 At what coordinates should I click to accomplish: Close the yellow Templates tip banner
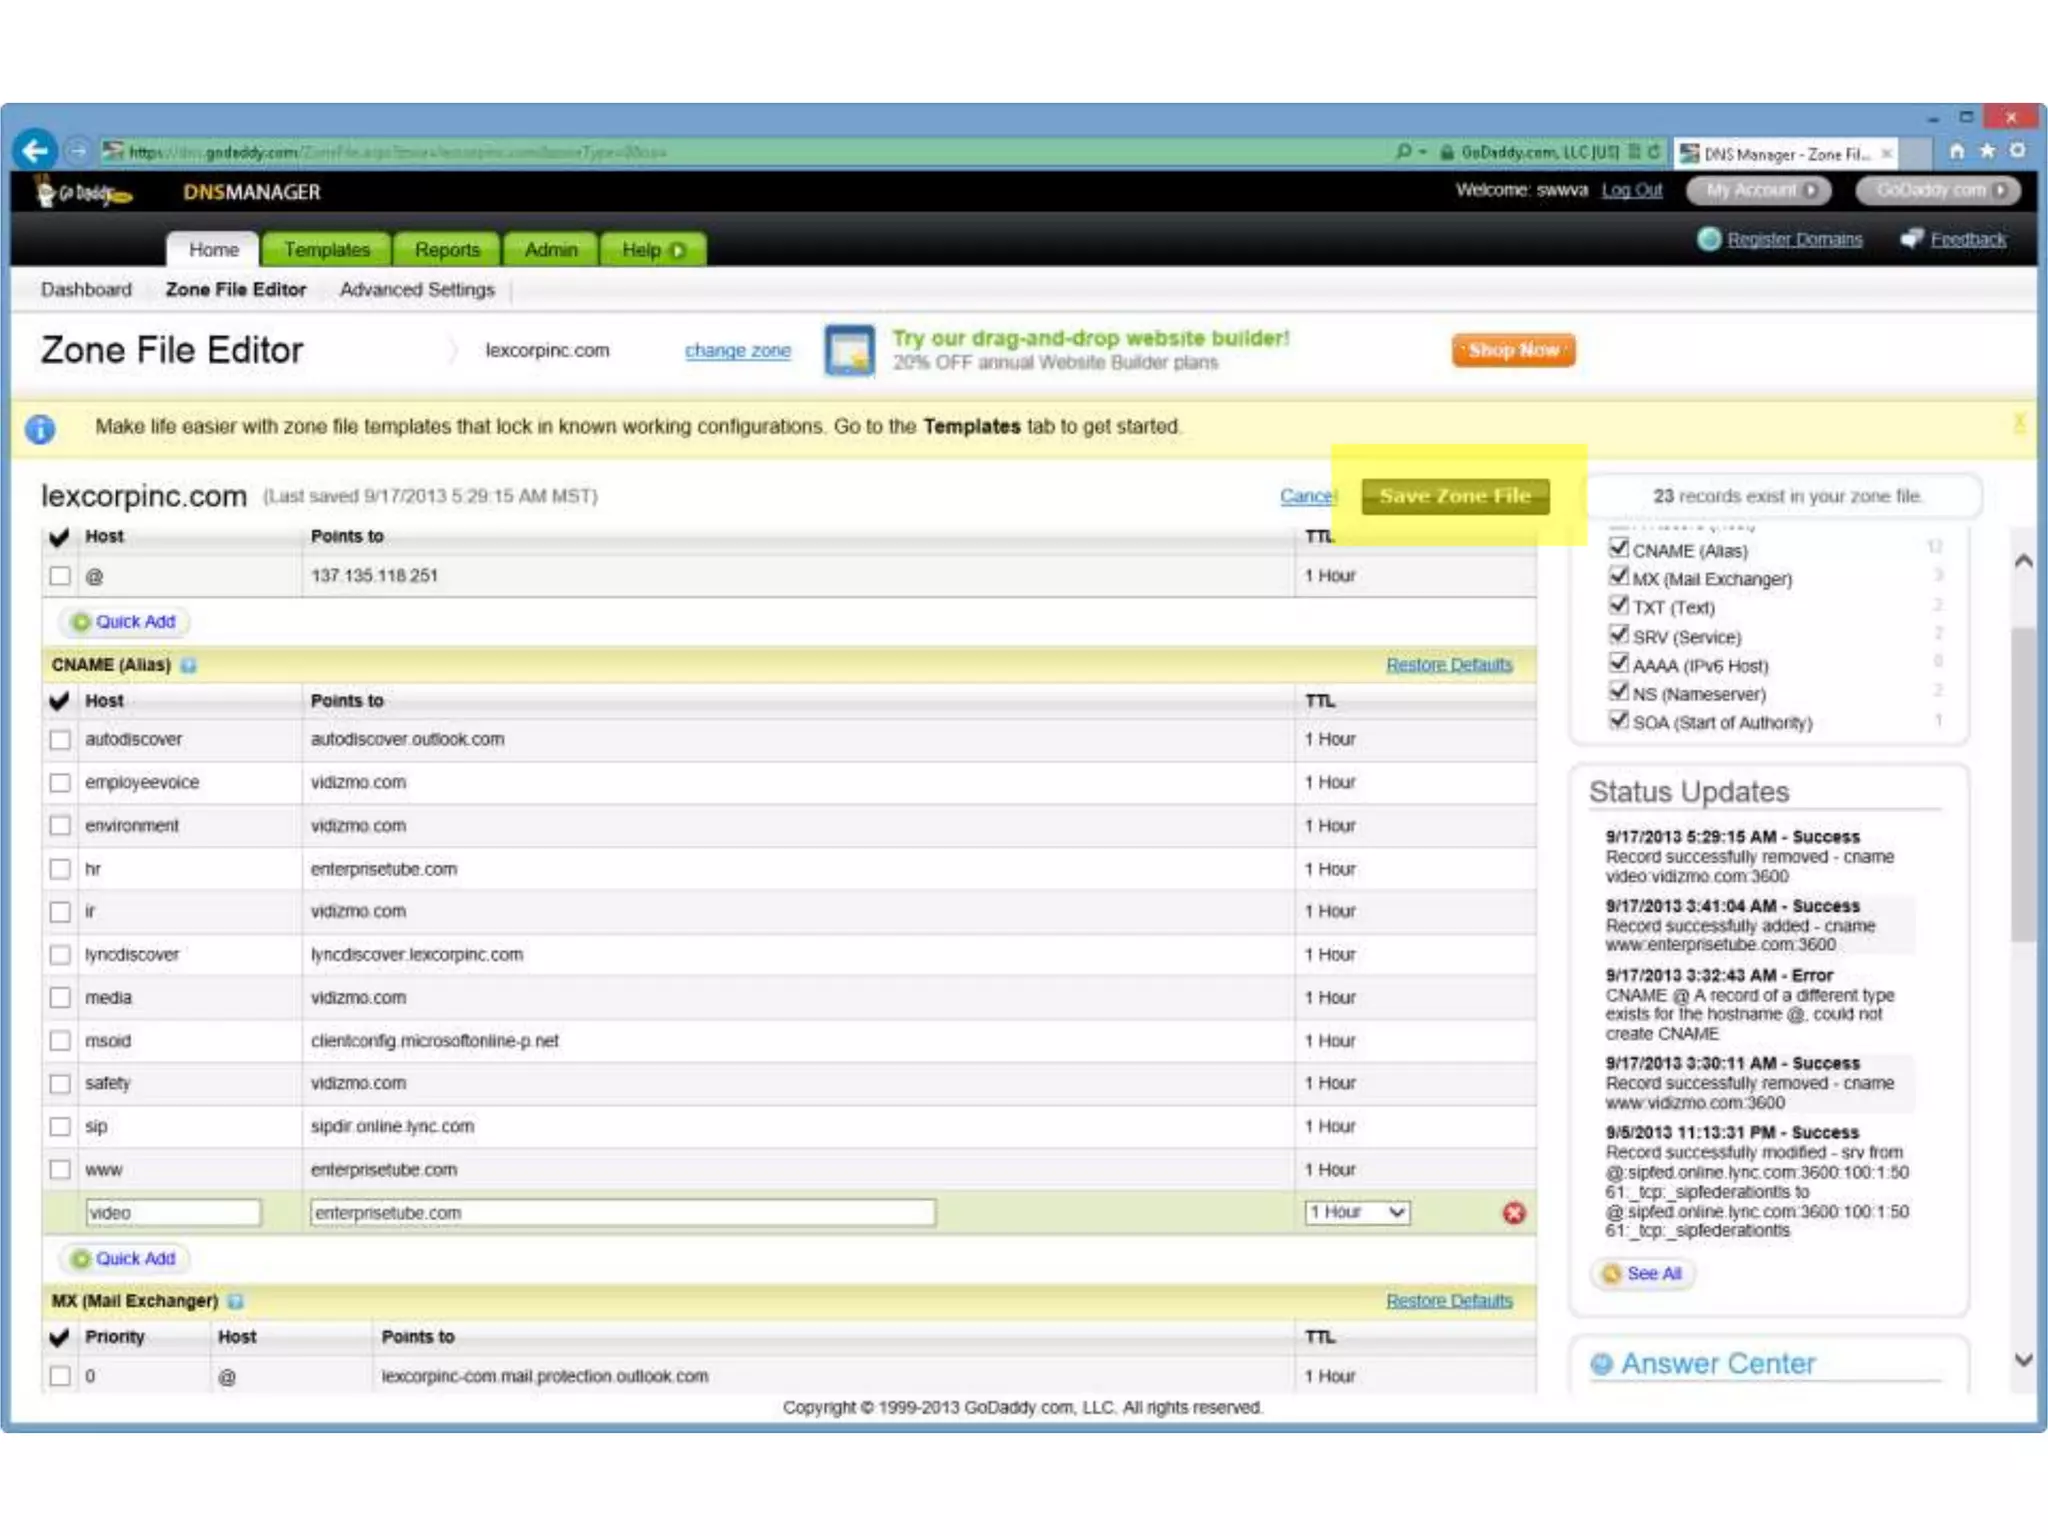click(2019, 423)
